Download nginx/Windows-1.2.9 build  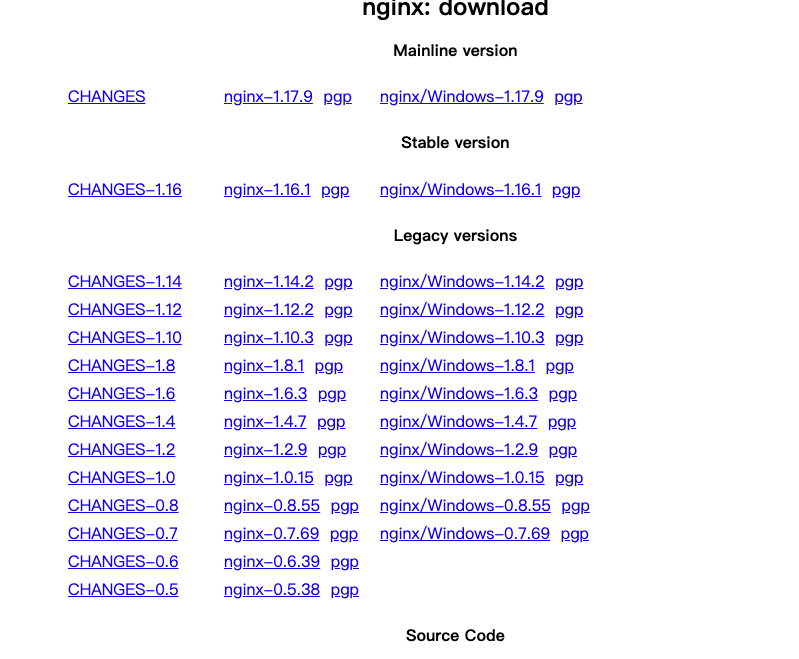coord(459,450)
